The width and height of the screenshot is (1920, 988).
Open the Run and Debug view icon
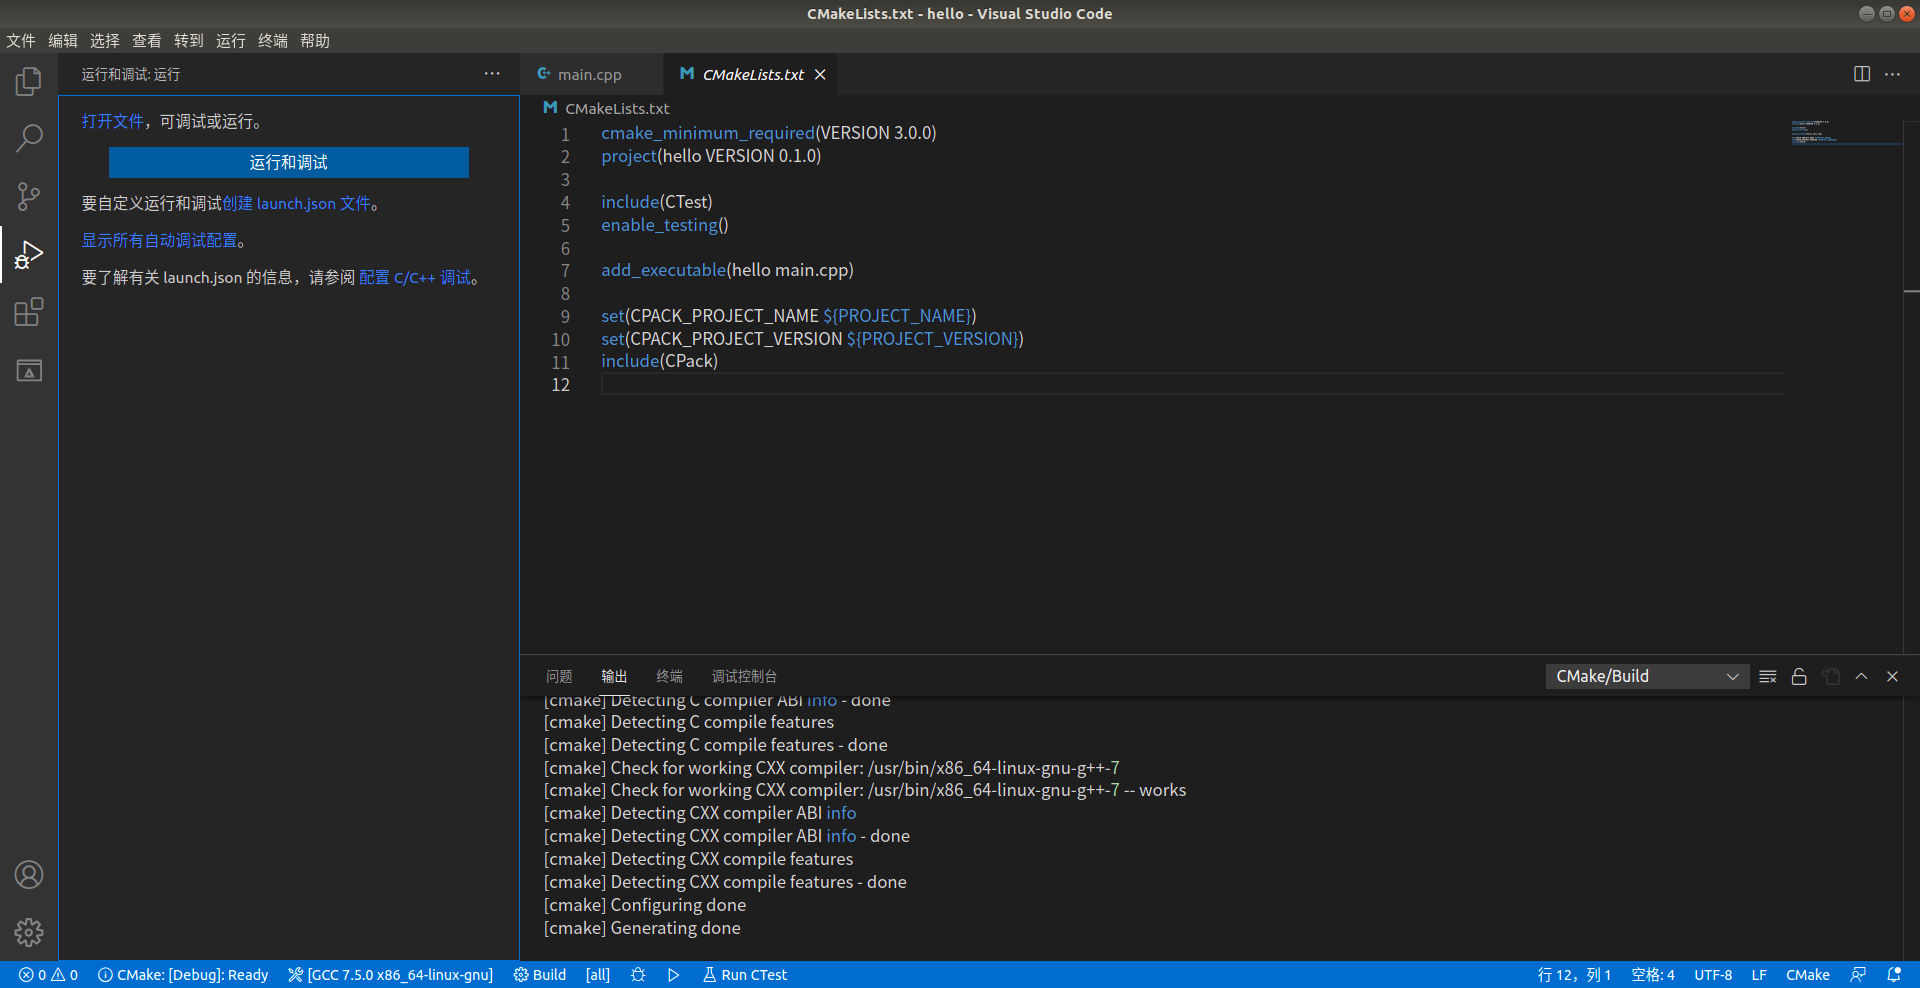pyautogui.click(x=29, y=254)
